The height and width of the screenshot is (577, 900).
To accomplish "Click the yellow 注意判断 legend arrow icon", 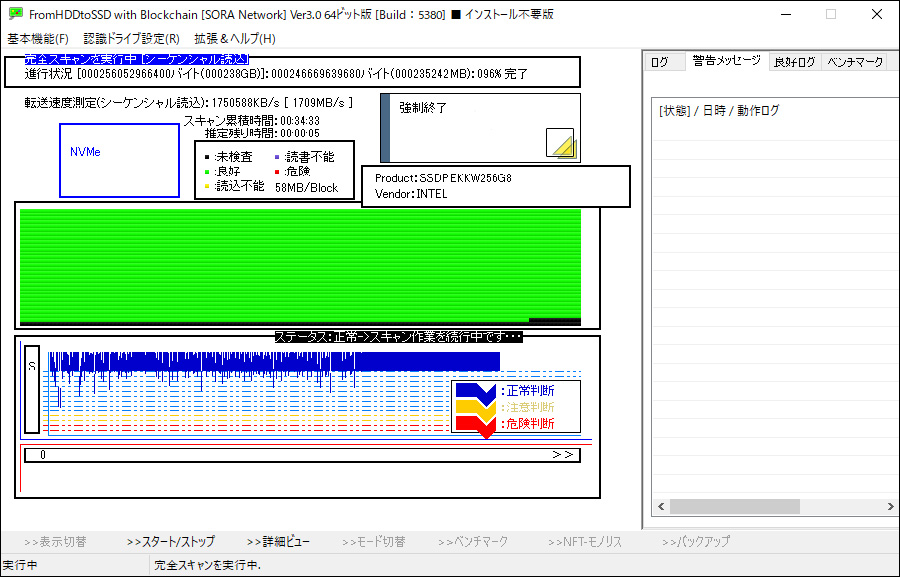I will (476, 409).
